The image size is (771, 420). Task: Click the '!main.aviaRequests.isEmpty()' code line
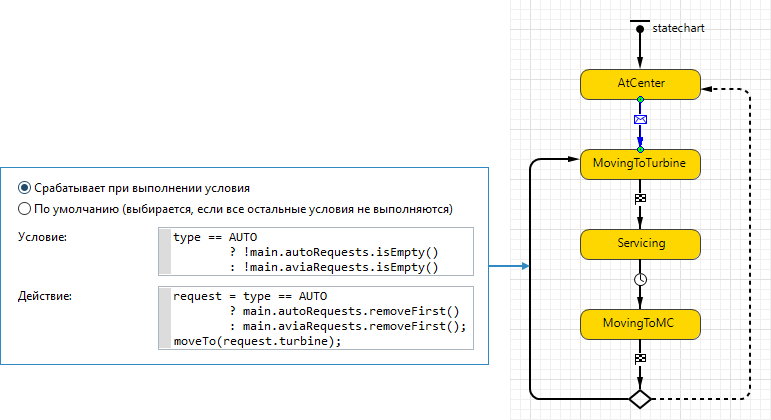pos(341,267)
